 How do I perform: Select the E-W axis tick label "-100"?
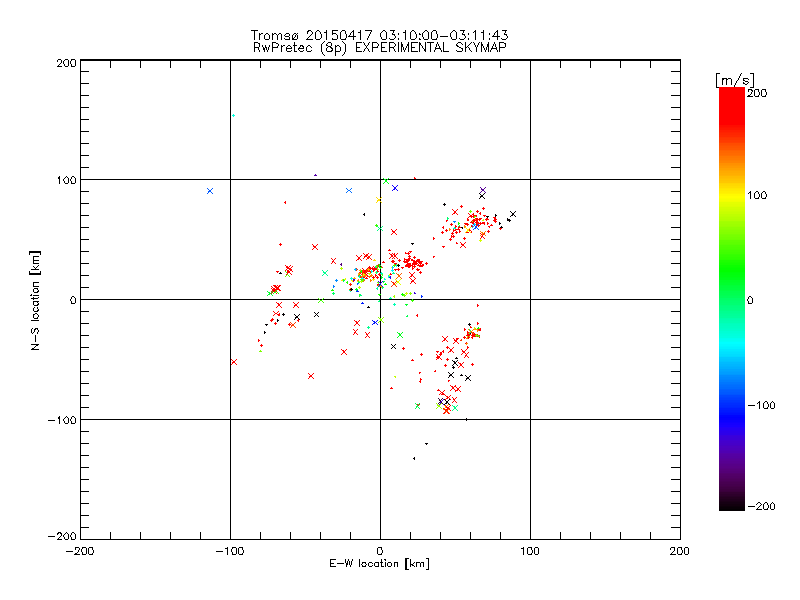pyautogui.click(x=230, y=551)
